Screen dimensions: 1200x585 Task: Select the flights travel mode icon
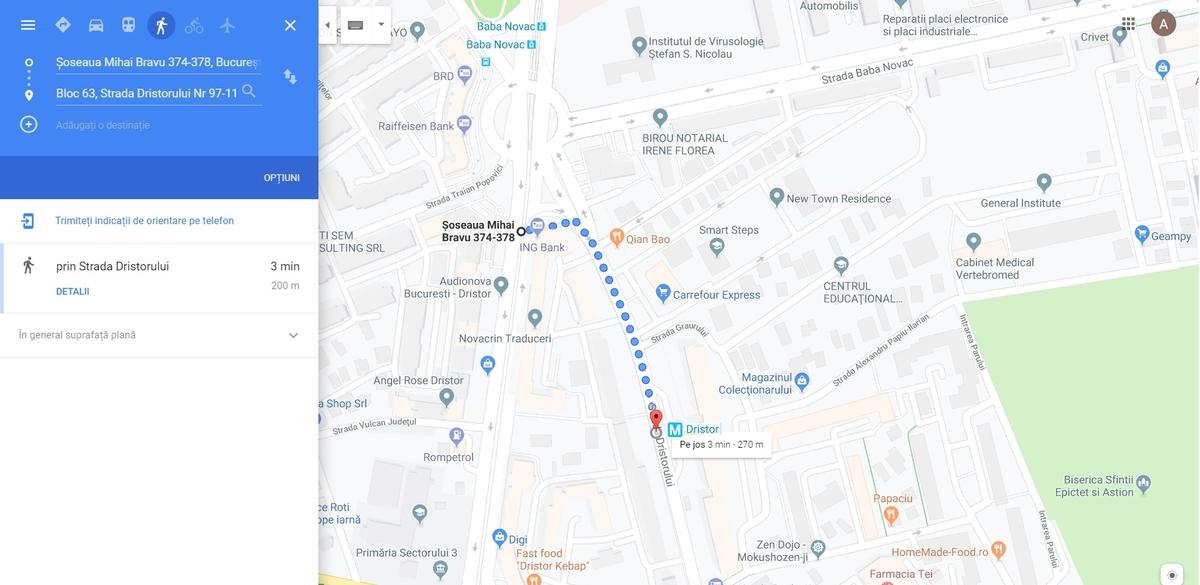(x=227, y=25)
